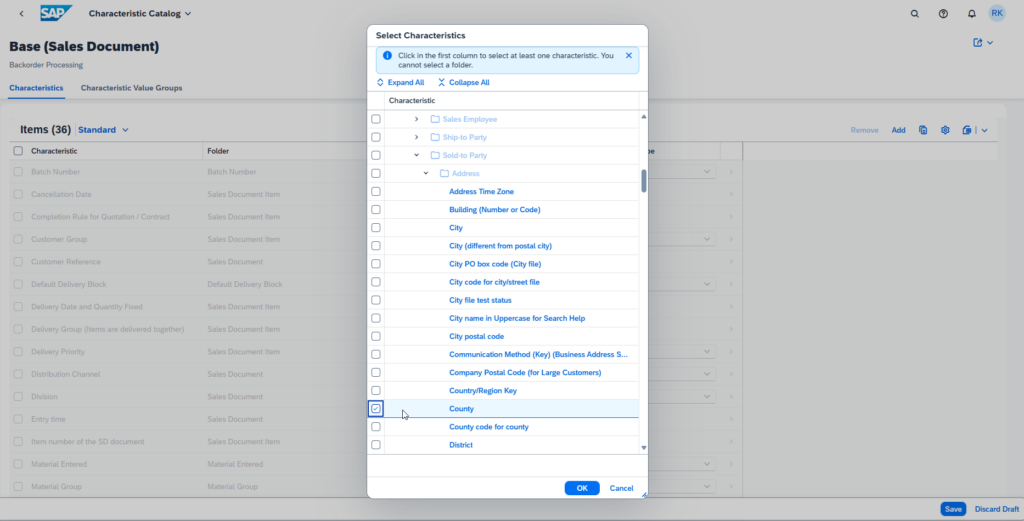Select all items via the header checkbox
1024x521 pixels.
(x=18, y=151)
